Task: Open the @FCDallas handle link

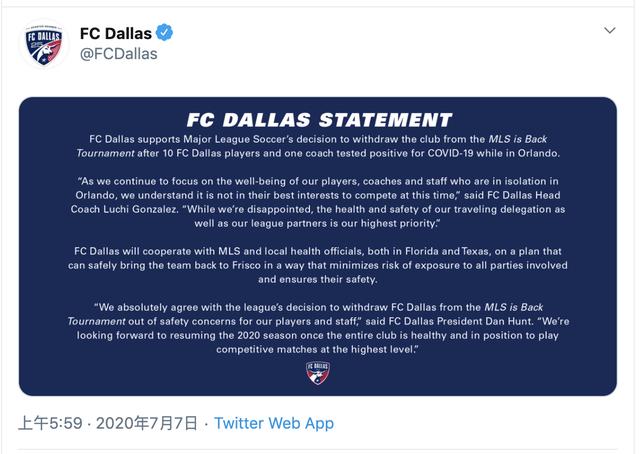Action: tap(119, 54)
